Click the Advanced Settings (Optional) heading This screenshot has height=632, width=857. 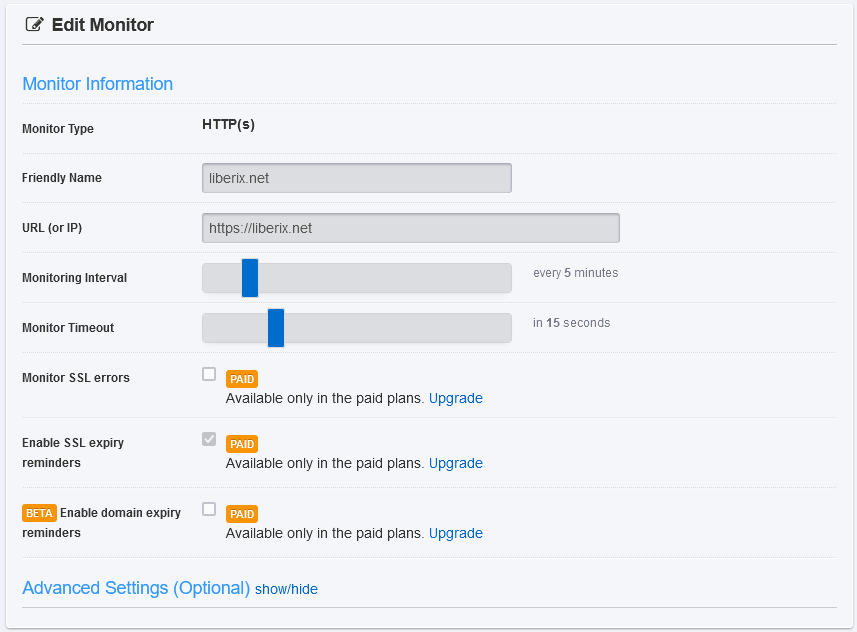tap(136, 588)
